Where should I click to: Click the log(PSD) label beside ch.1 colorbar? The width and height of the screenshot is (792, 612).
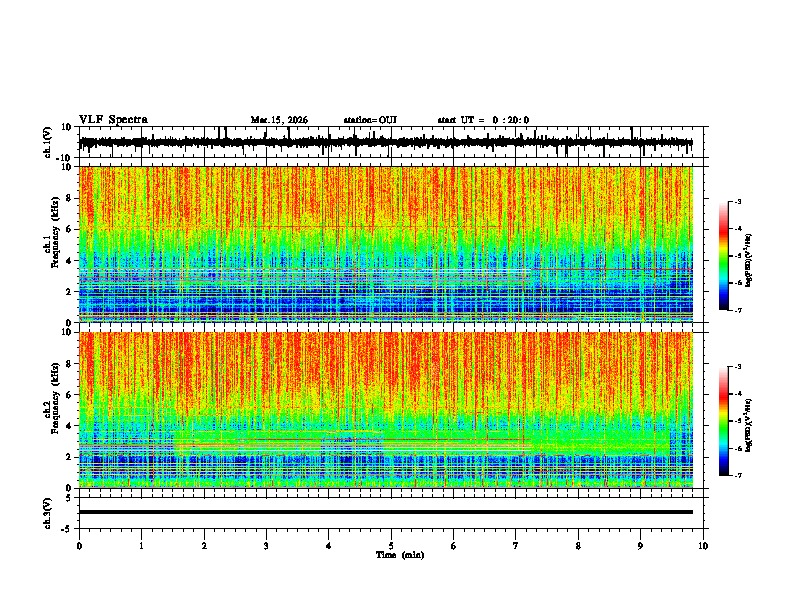click(749, 260)
